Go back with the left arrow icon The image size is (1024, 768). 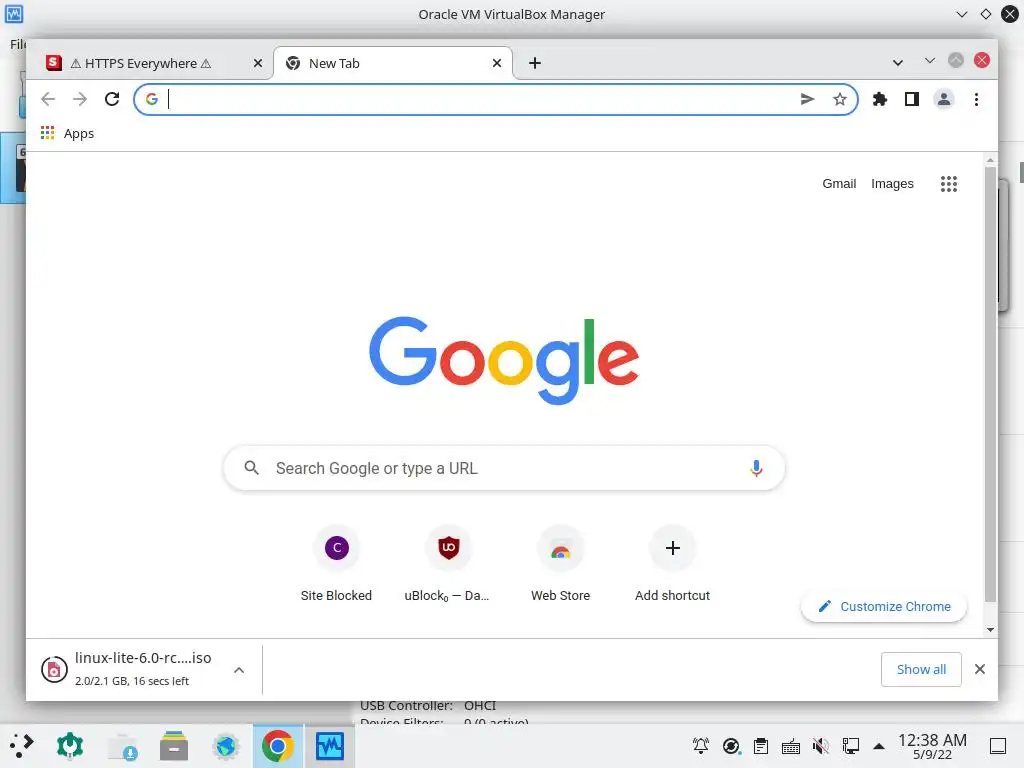(48, 99)
